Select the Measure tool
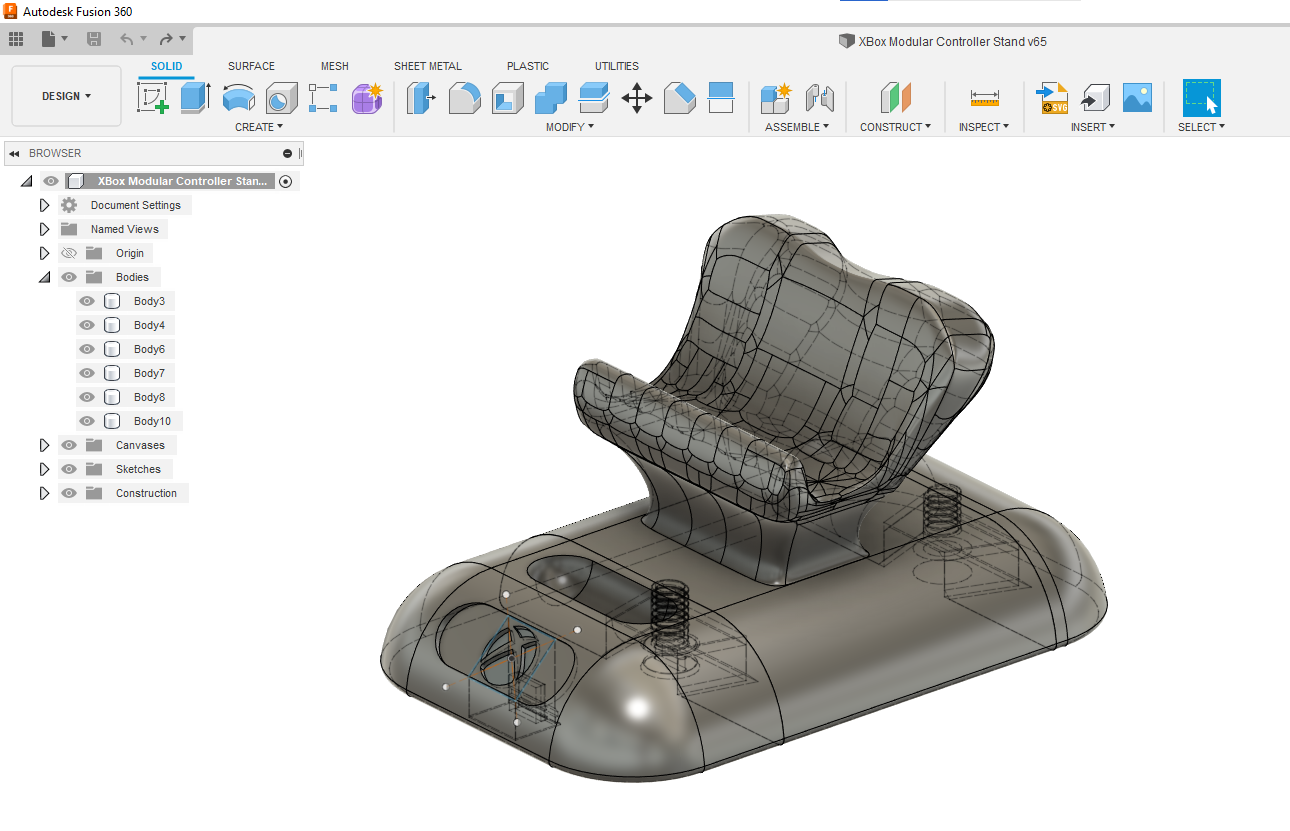The height and width of the screenshot is (831, 1290). (985, 97)
